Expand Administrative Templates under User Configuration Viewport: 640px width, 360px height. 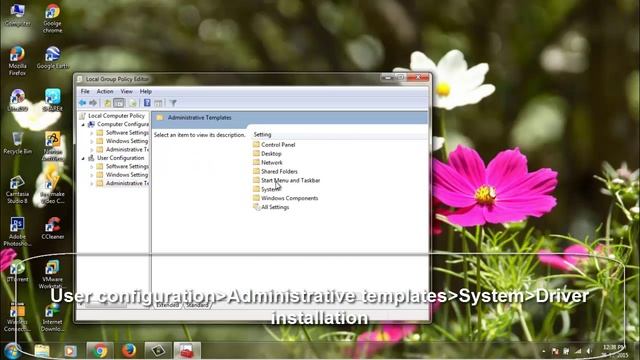tap(92, 184)
